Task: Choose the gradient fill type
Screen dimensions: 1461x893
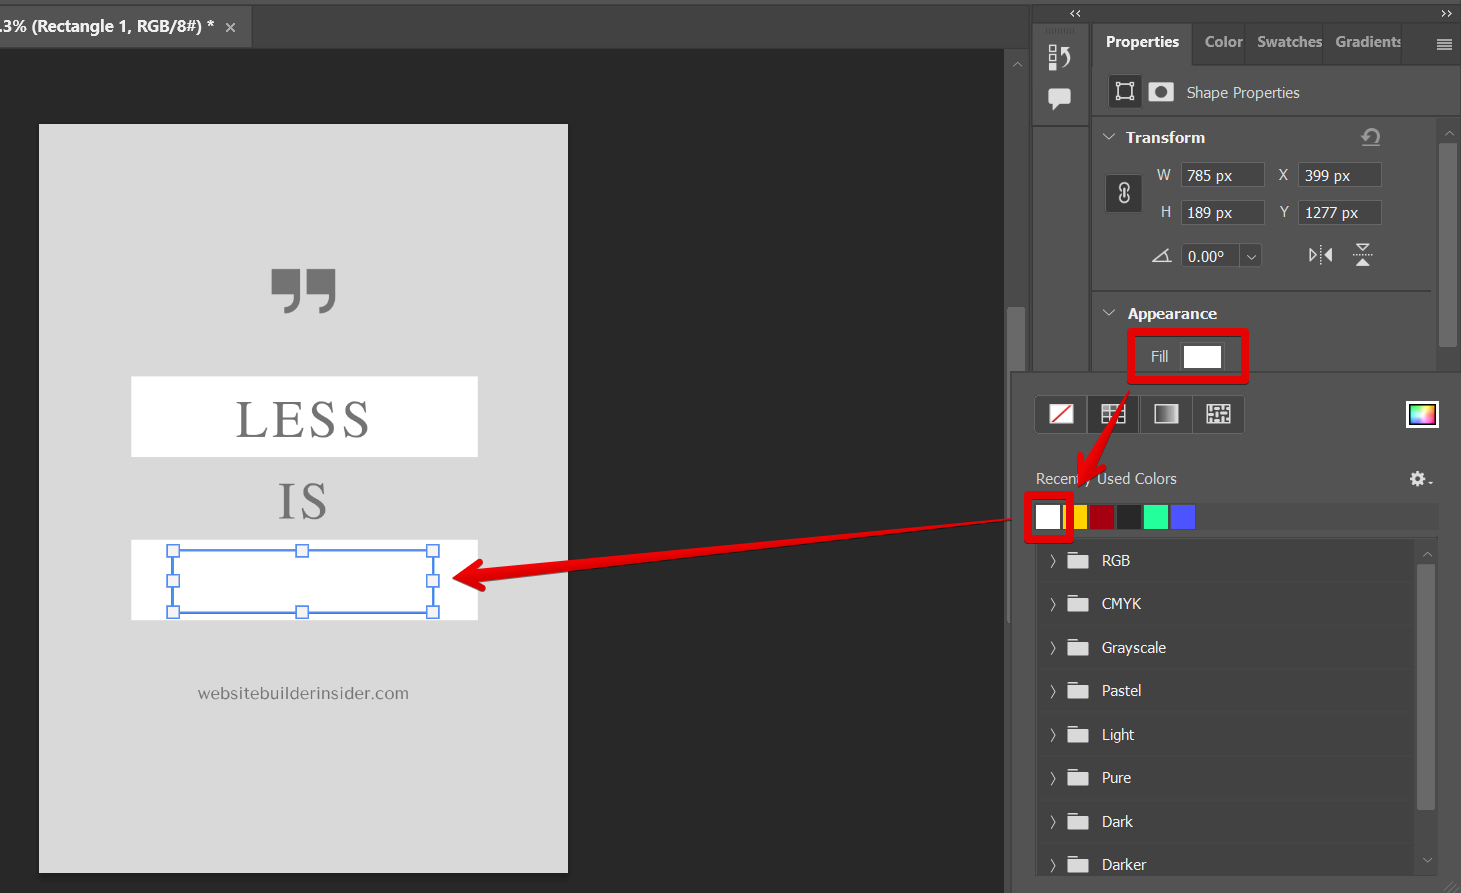Action: [1166, 414]
